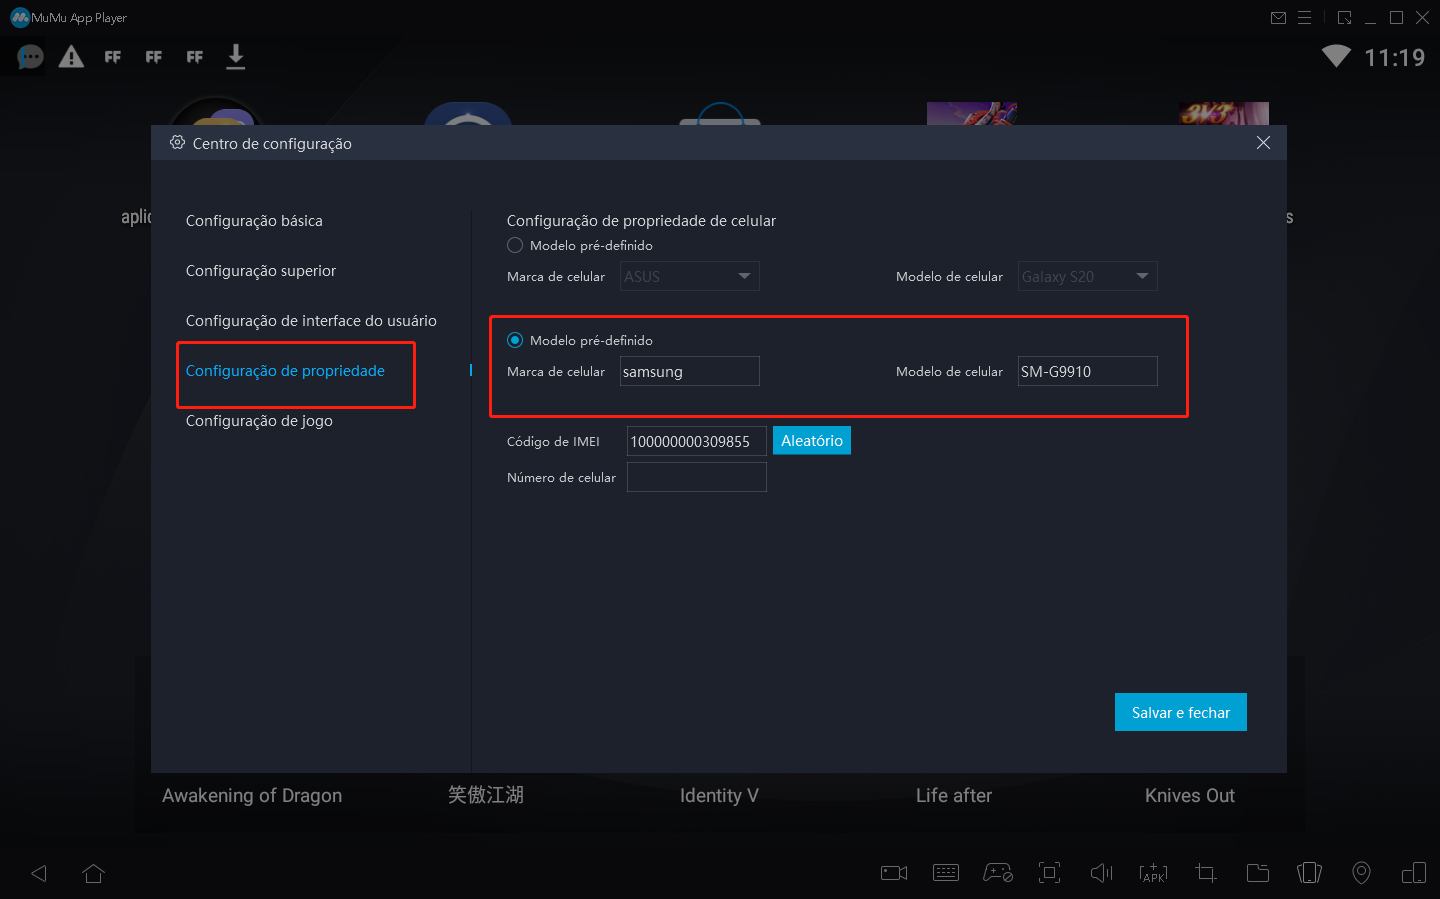Screen dimensions: 1440x899
Task: Rotate the emulator screen
Action: point(1309,872)
